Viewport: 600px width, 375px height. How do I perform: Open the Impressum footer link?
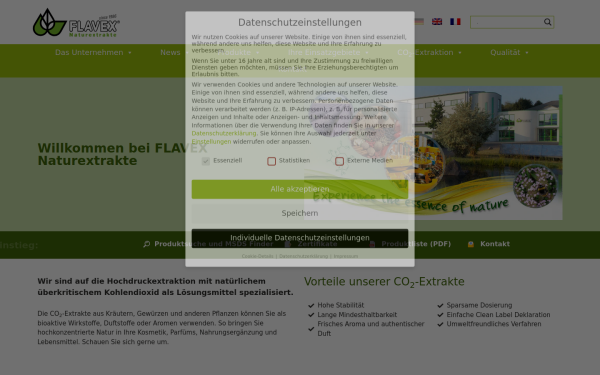[x=346, y=256]
